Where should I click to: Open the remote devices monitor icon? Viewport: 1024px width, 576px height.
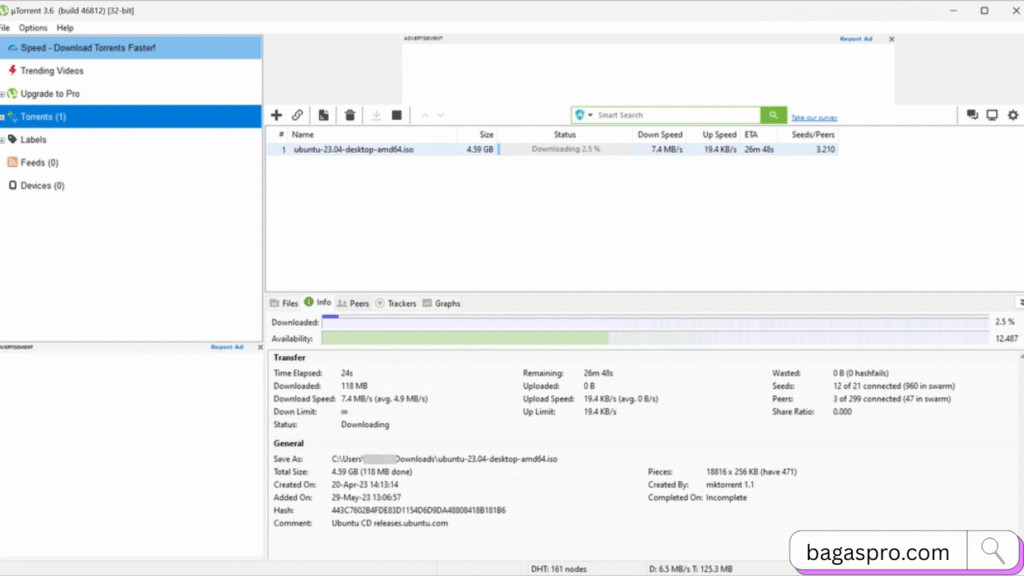pos(991,115)
